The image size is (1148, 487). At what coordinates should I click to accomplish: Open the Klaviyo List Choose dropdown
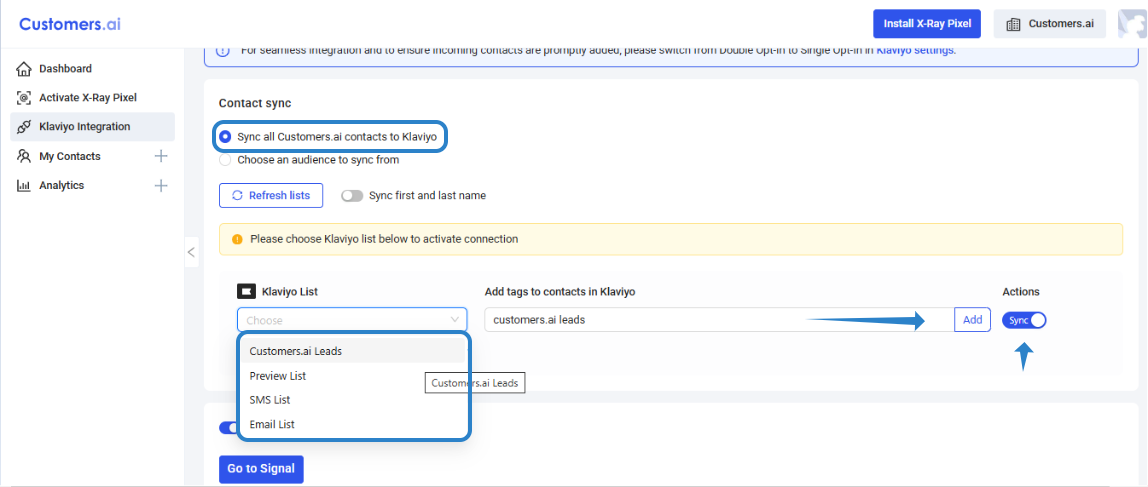click(352, 320)
